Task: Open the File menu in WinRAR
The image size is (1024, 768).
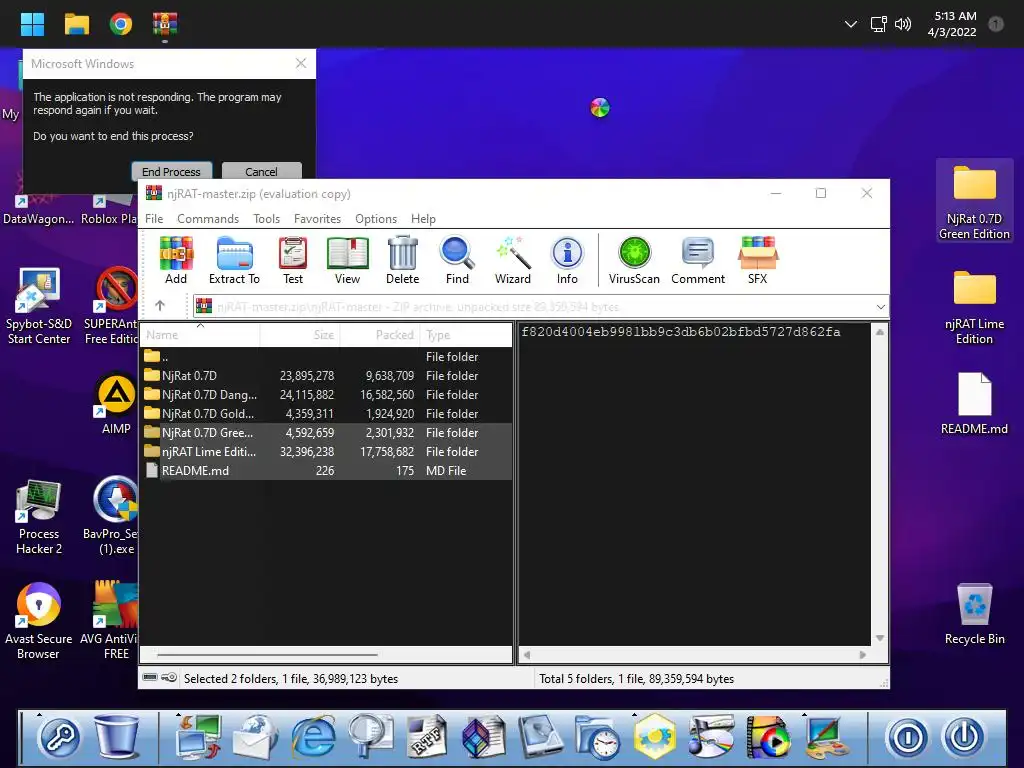Action: click(x=154, y=219)
